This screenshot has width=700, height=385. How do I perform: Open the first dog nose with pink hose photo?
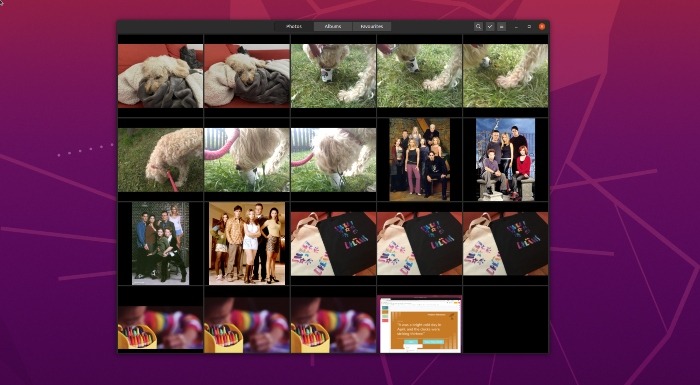(x=247, y=160)
